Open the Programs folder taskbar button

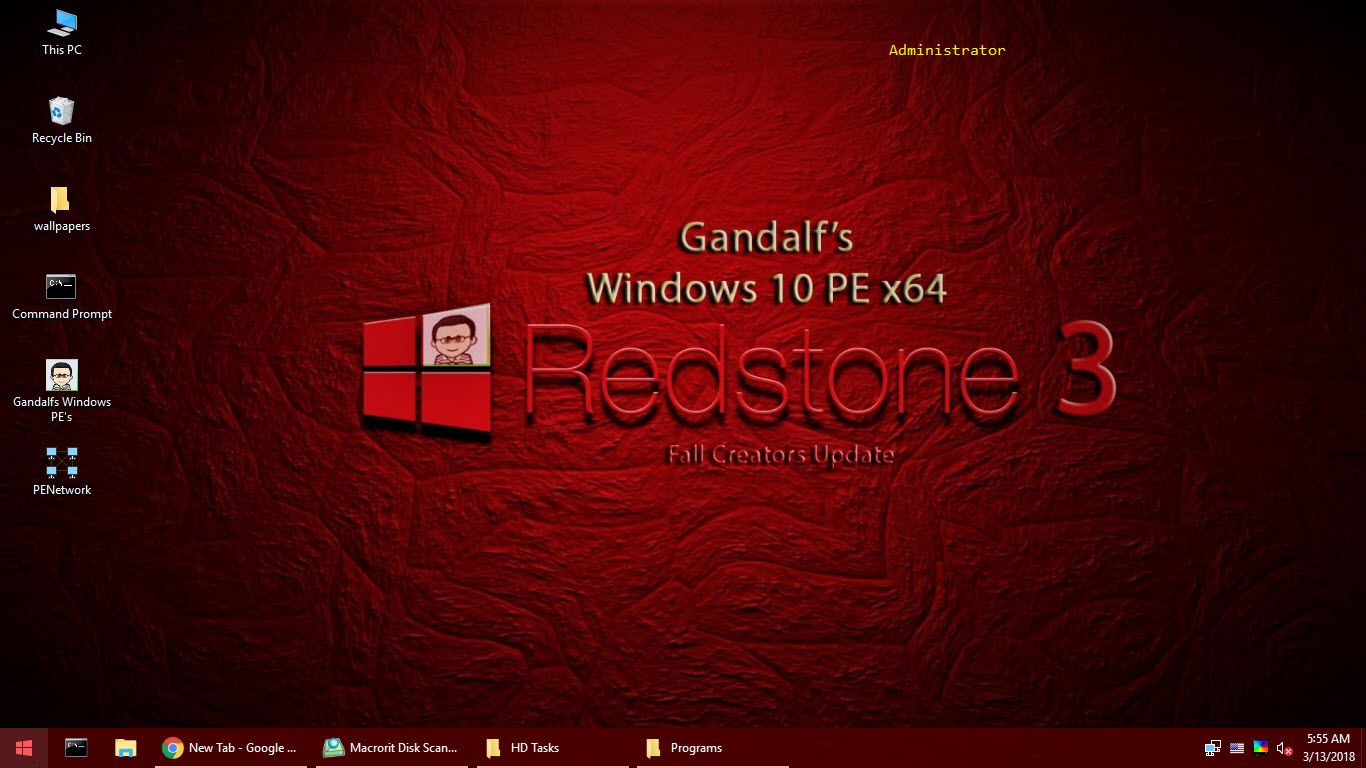coord(713,748)
